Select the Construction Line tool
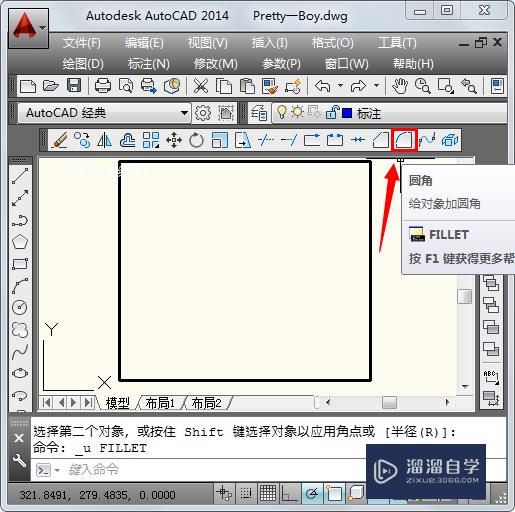The height and width of the screenshot is (512, 515). click(x=20, y=198)
